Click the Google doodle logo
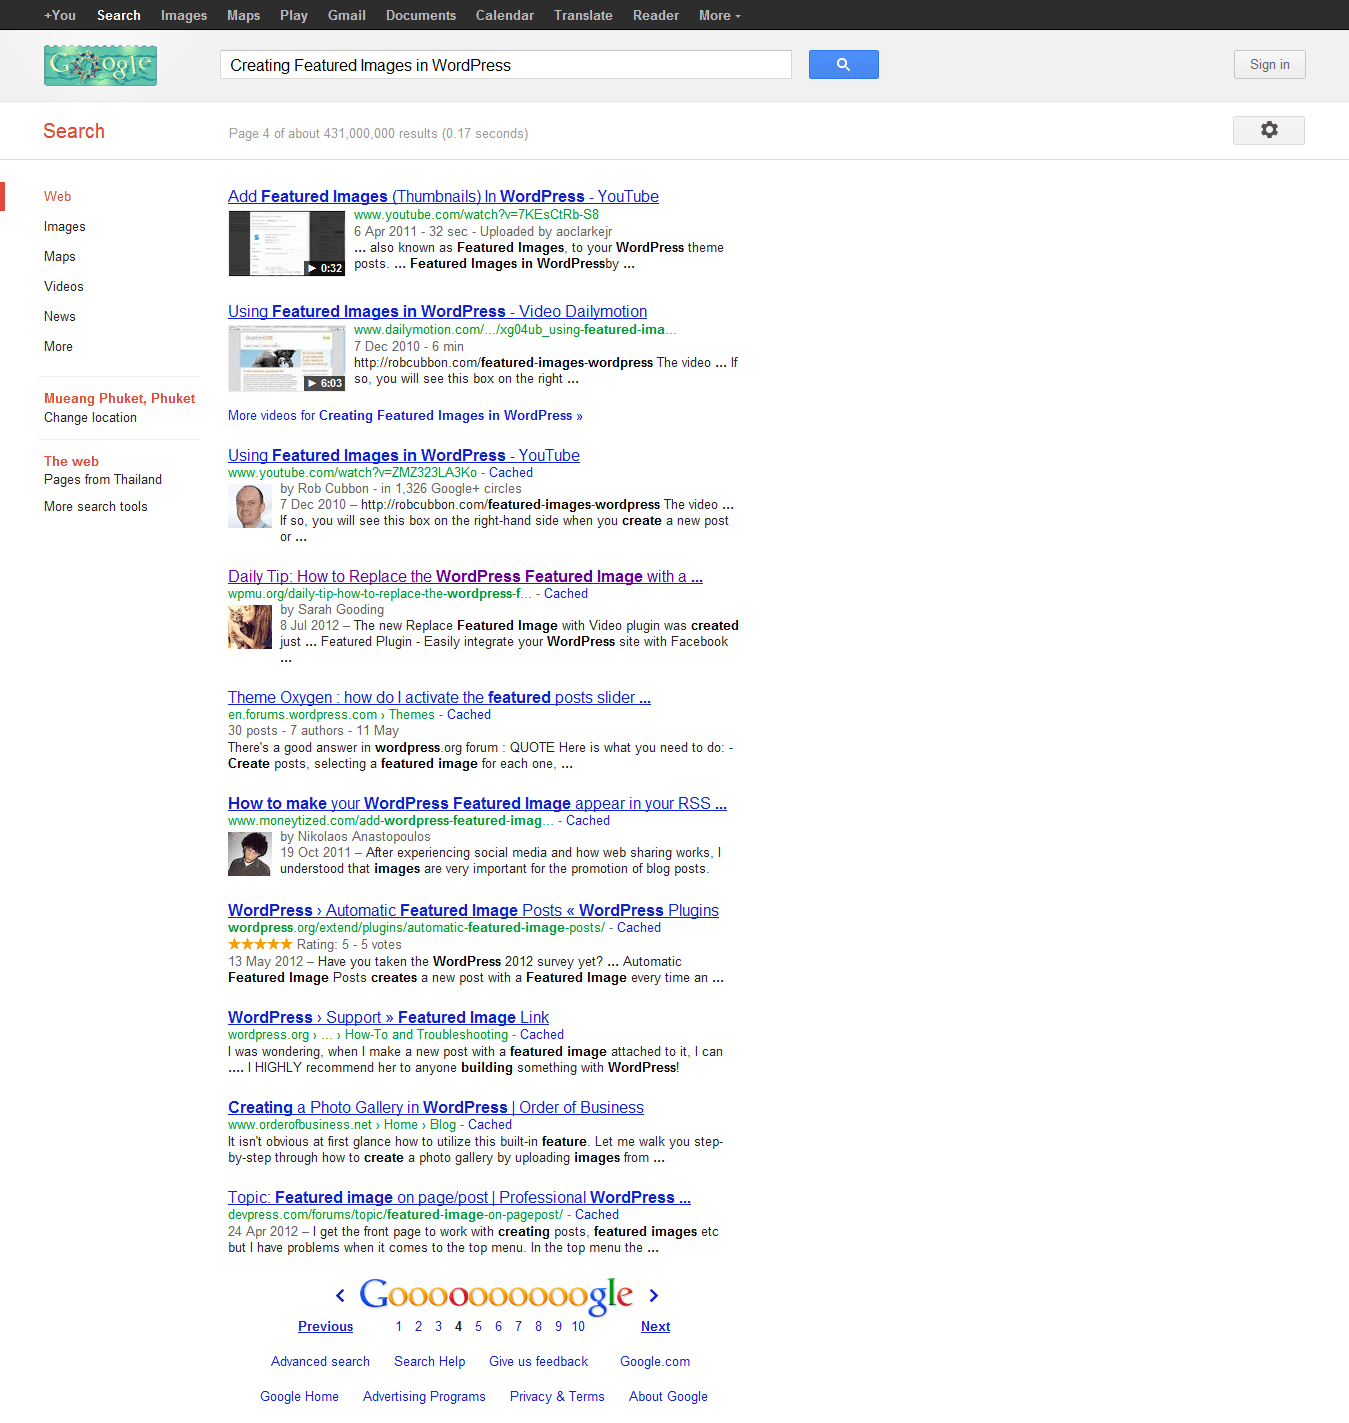1349x1423 pixels. (x=100, y=65)
